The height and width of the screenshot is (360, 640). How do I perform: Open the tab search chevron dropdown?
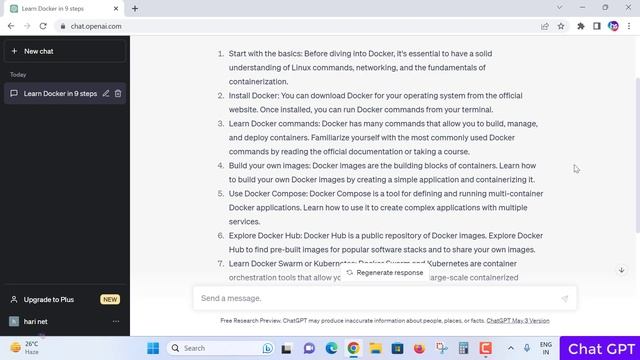tap(560, 7)
